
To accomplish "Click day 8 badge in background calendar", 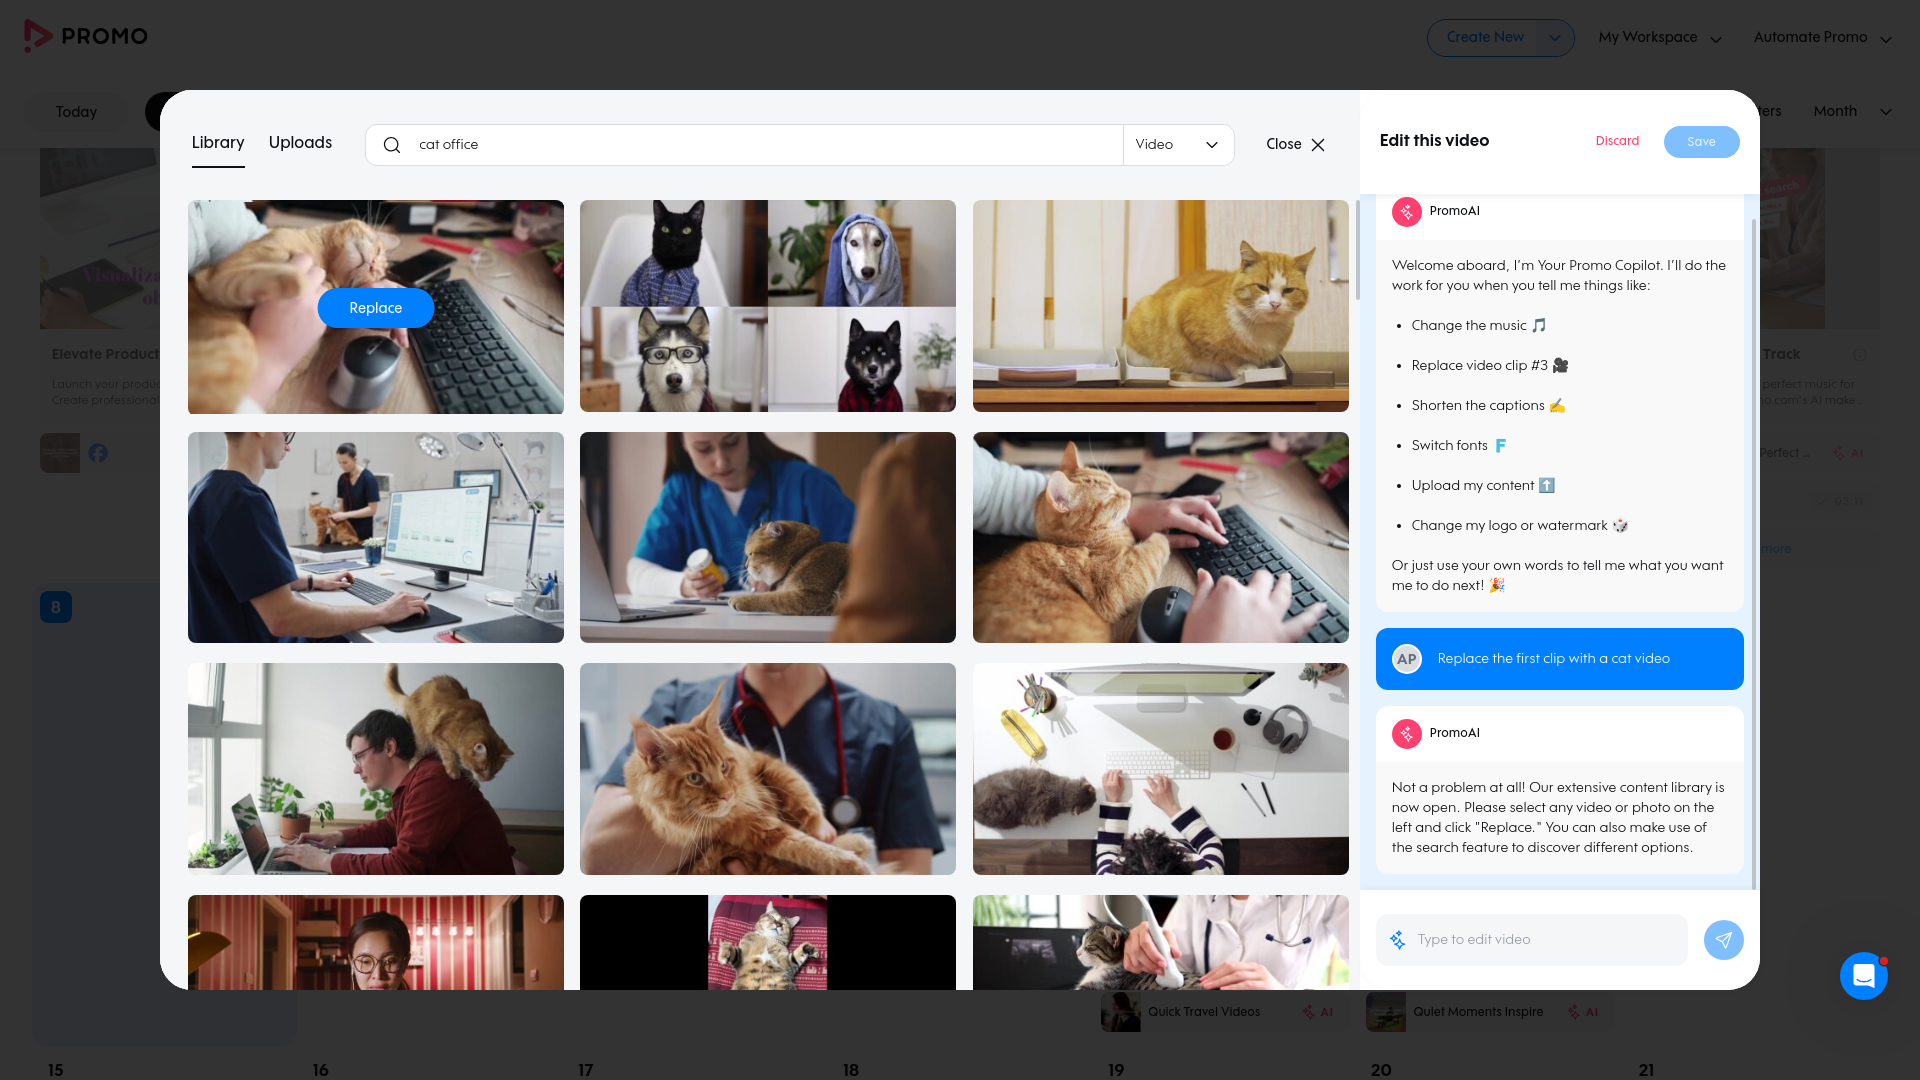I will coord(56,607).
